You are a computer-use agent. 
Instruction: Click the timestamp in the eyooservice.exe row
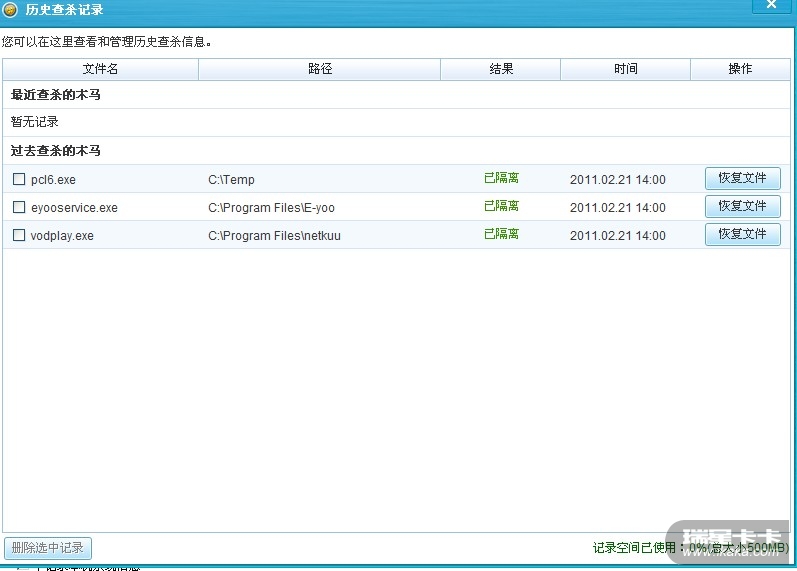coord(618,207)
